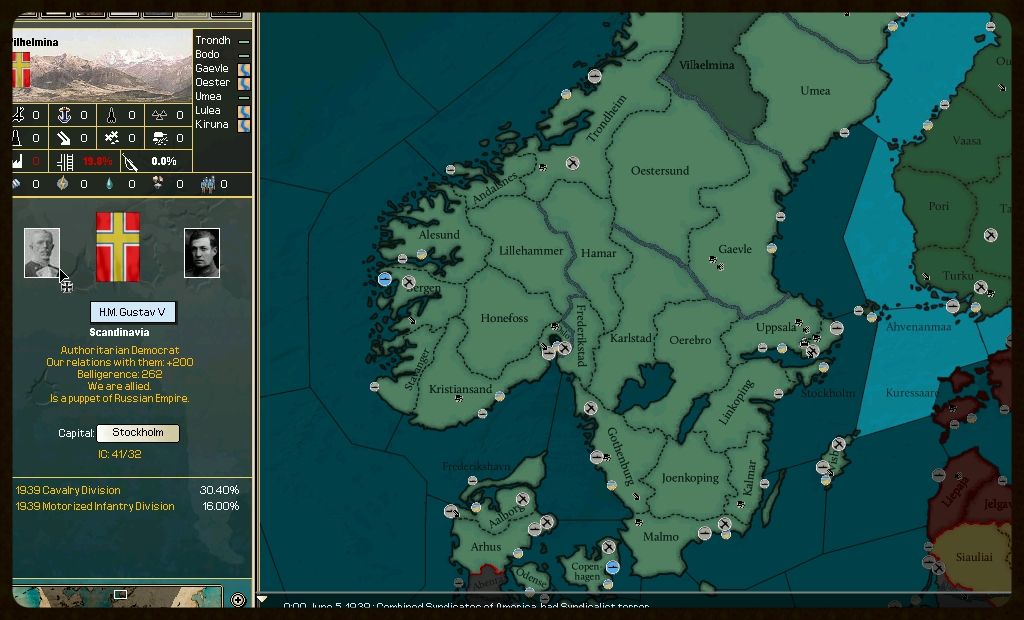
Task: Click the Scandinavia flag in diplomacy panel
Action: [x=117, y=247]
